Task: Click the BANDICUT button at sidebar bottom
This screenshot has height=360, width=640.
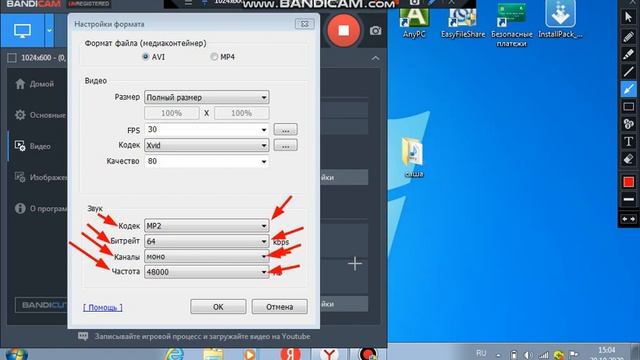Action: tap(41, 305)
